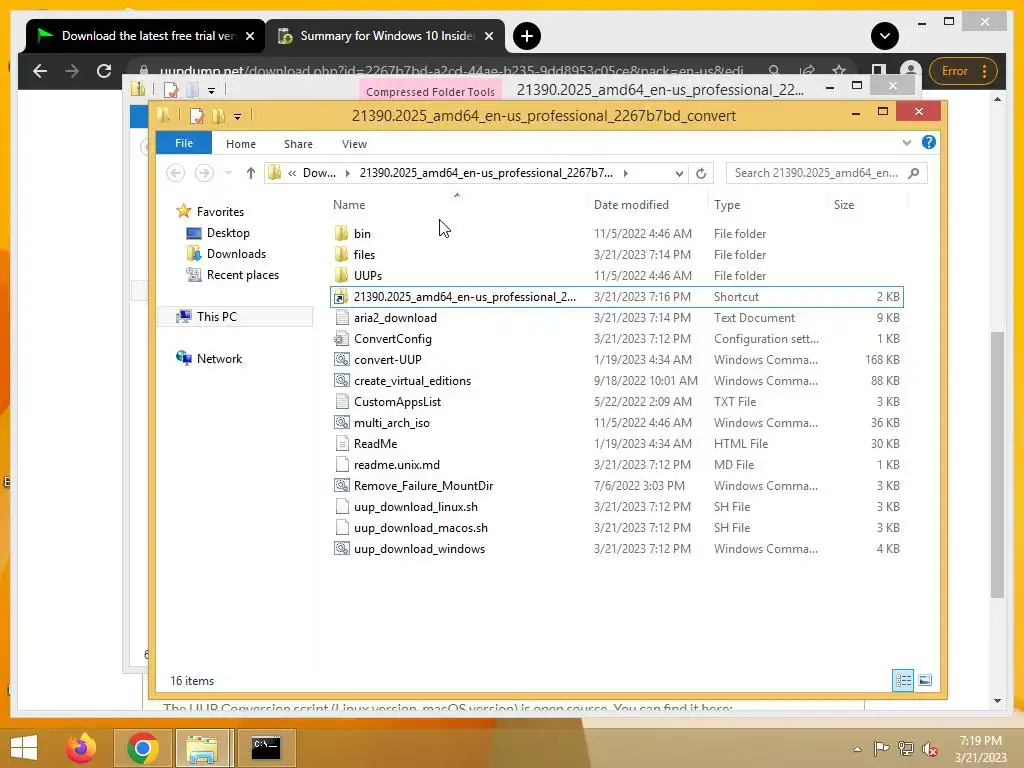Select the multi_arch_iso script

tap(392, 423)
